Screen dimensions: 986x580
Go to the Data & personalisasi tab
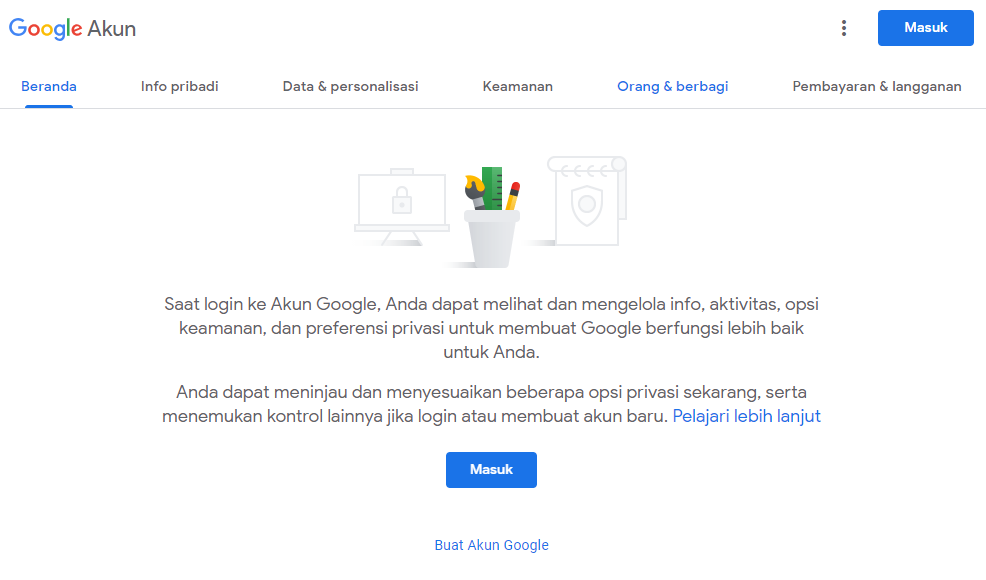350,86
